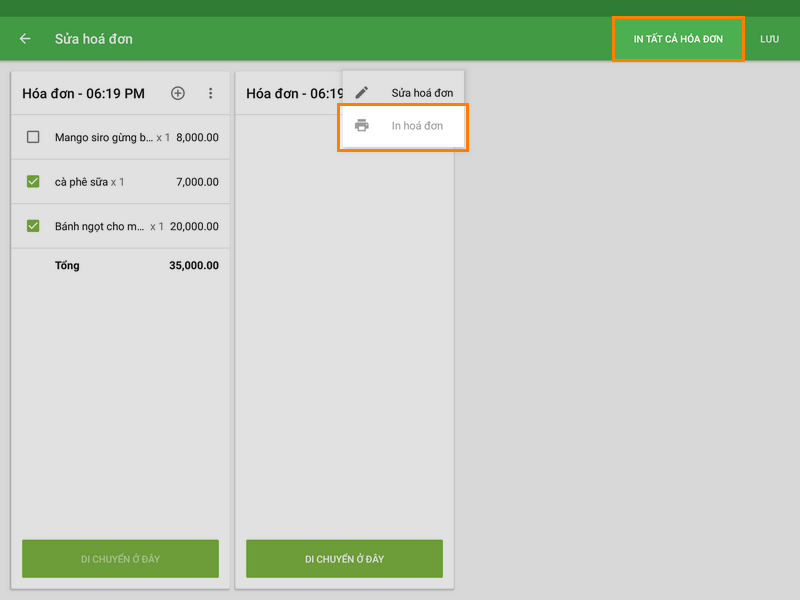Select the cà phê sữa item name
The width and height of the screenshot is (800, 600).
click(81, 182)
